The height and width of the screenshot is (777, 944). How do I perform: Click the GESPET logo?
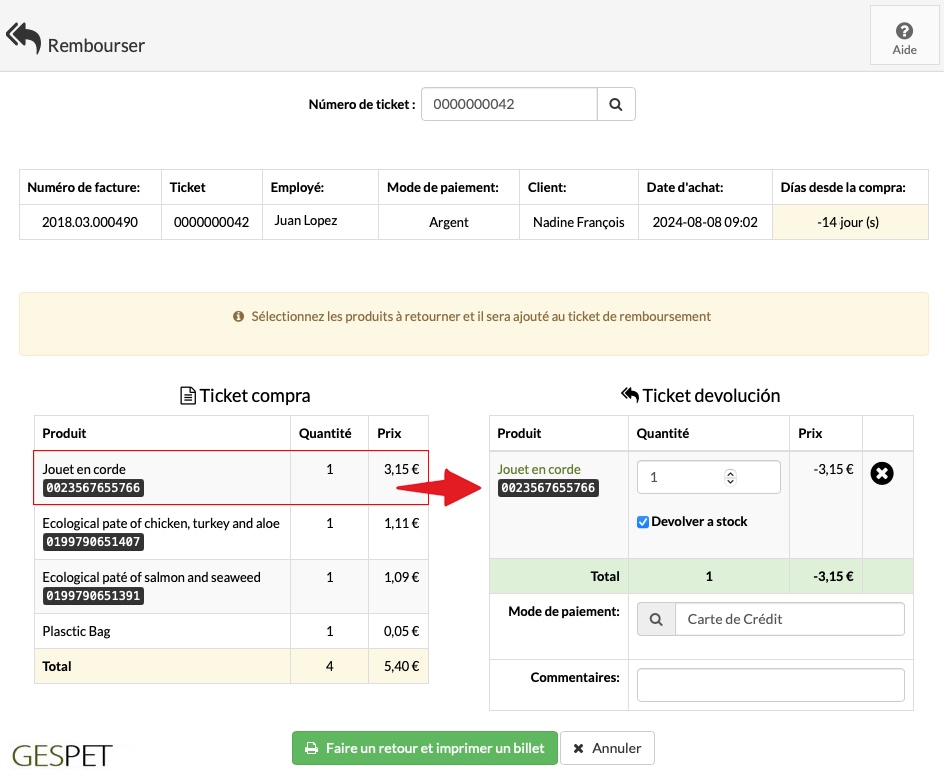(x=62, y=755)
